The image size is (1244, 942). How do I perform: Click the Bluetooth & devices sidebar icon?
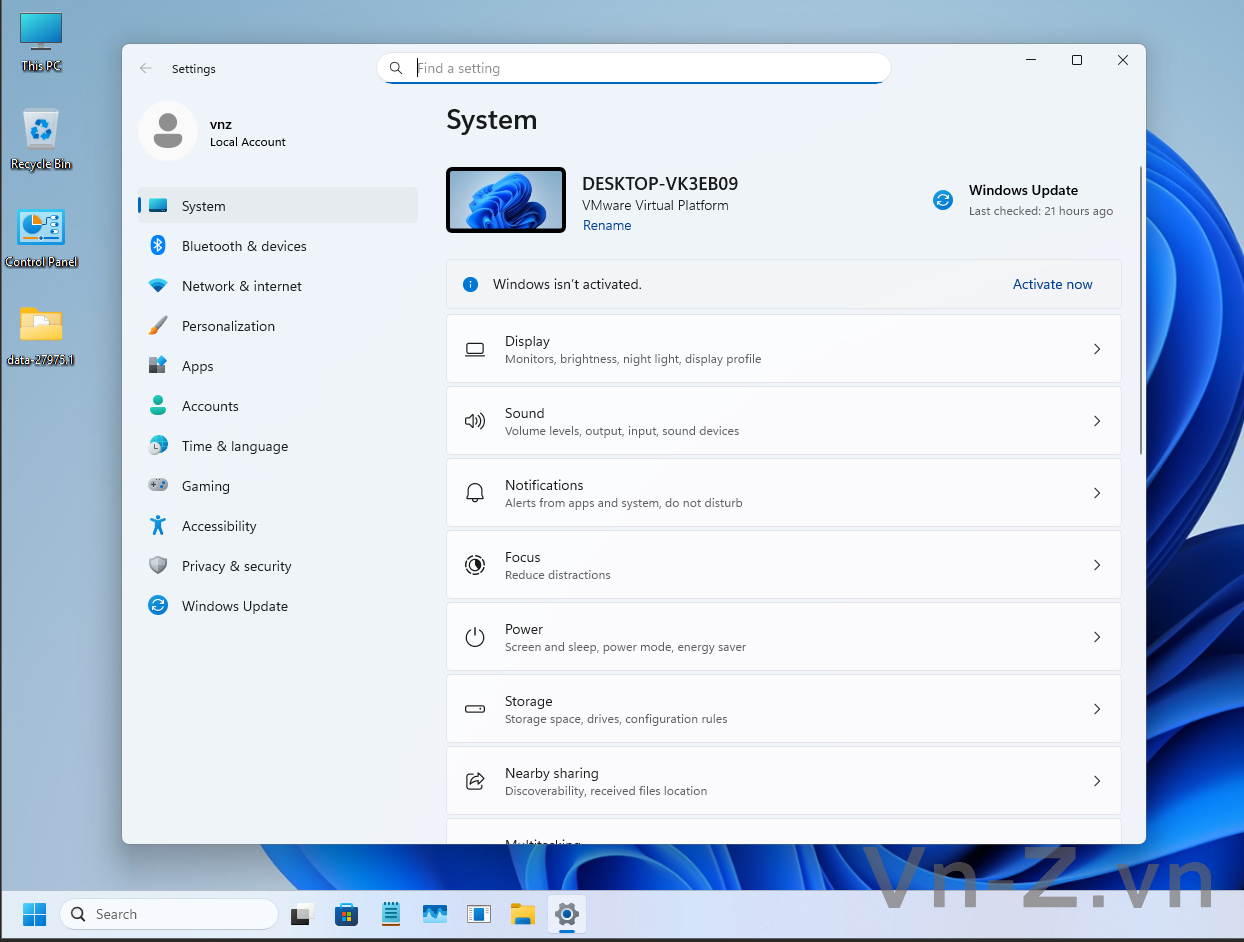click(158, 246)
